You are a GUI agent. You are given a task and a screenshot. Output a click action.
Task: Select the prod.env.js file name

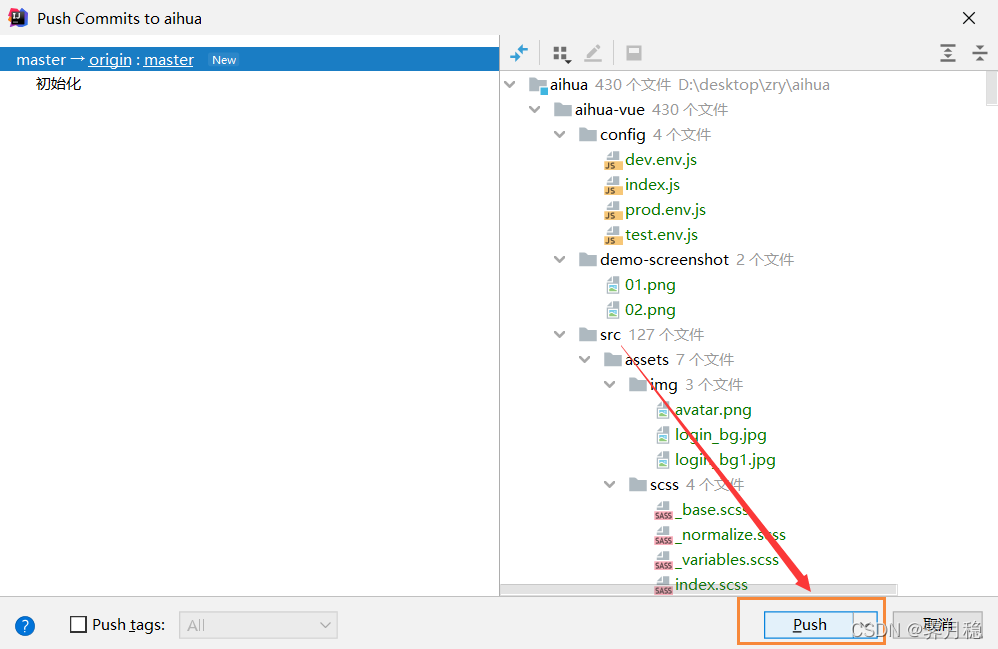665,210
